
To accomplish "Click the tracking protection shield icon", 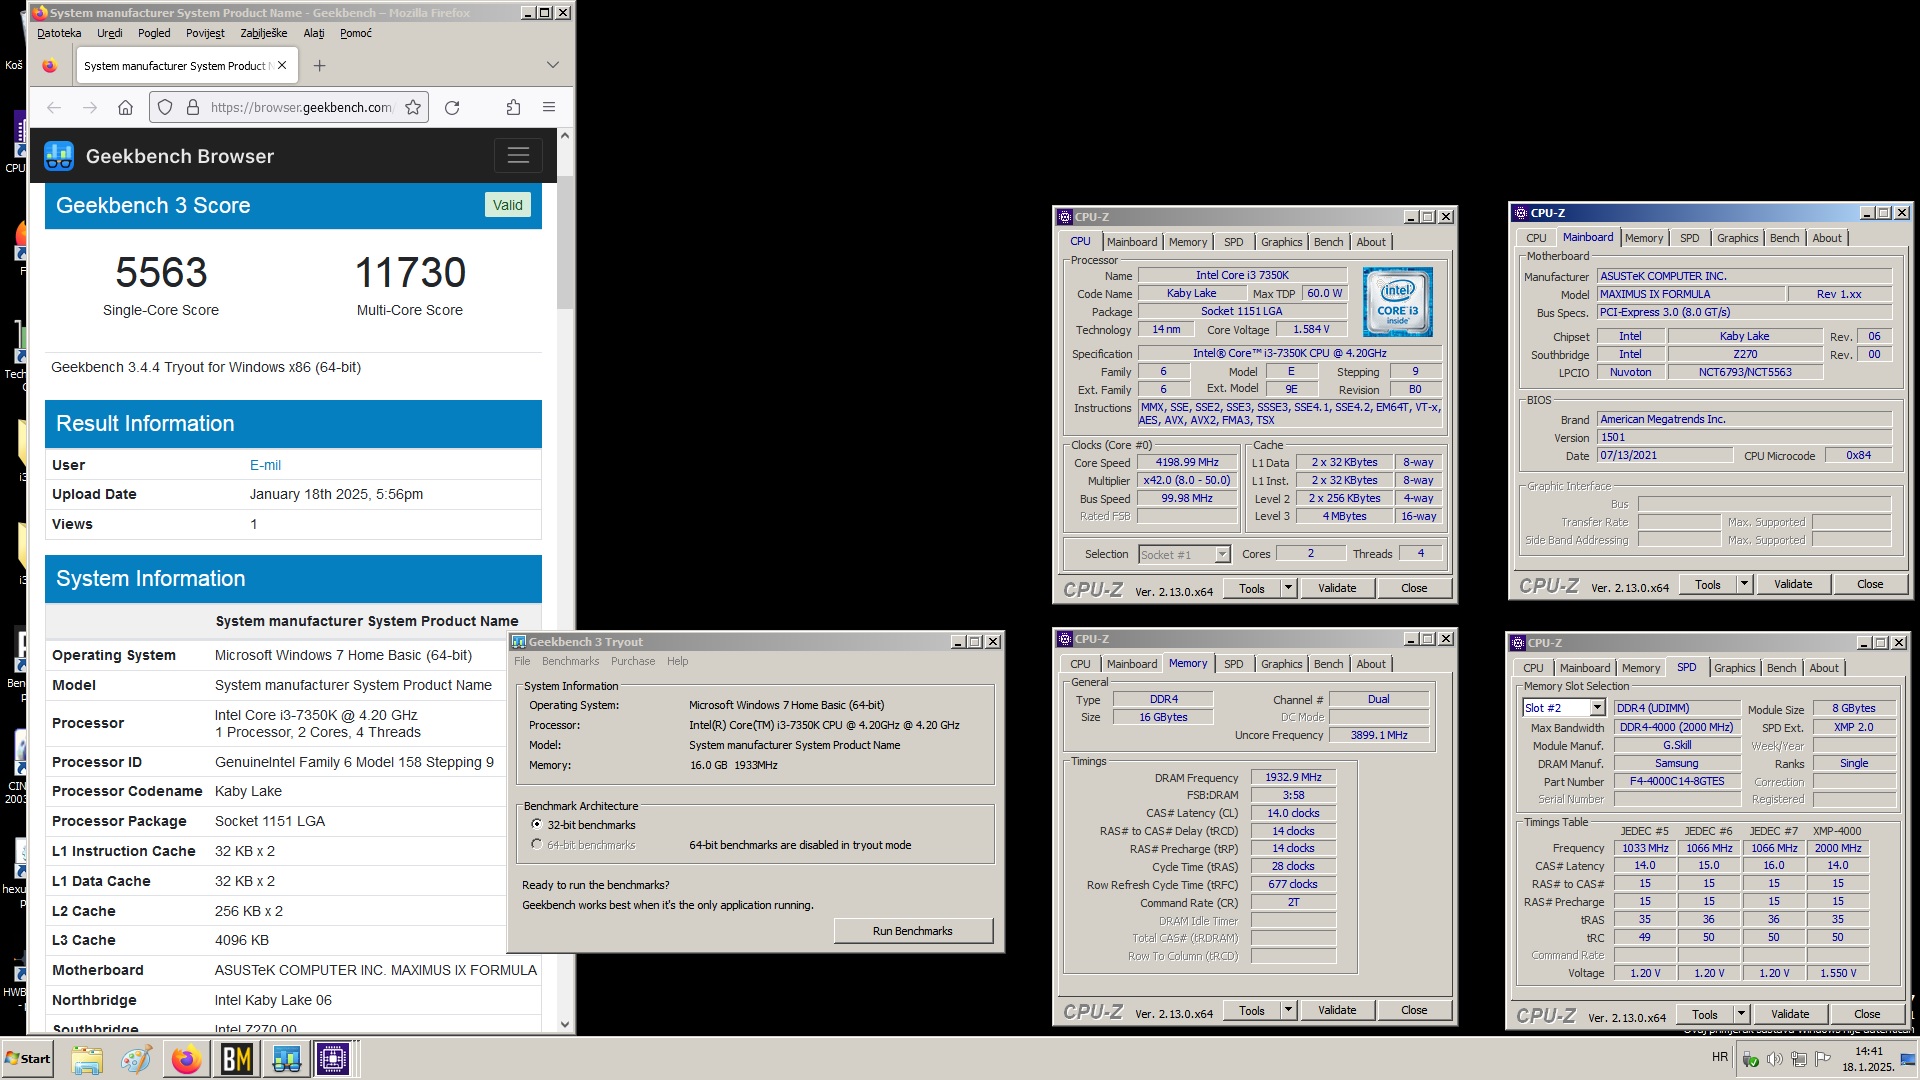I will click(x=165, y=107).
